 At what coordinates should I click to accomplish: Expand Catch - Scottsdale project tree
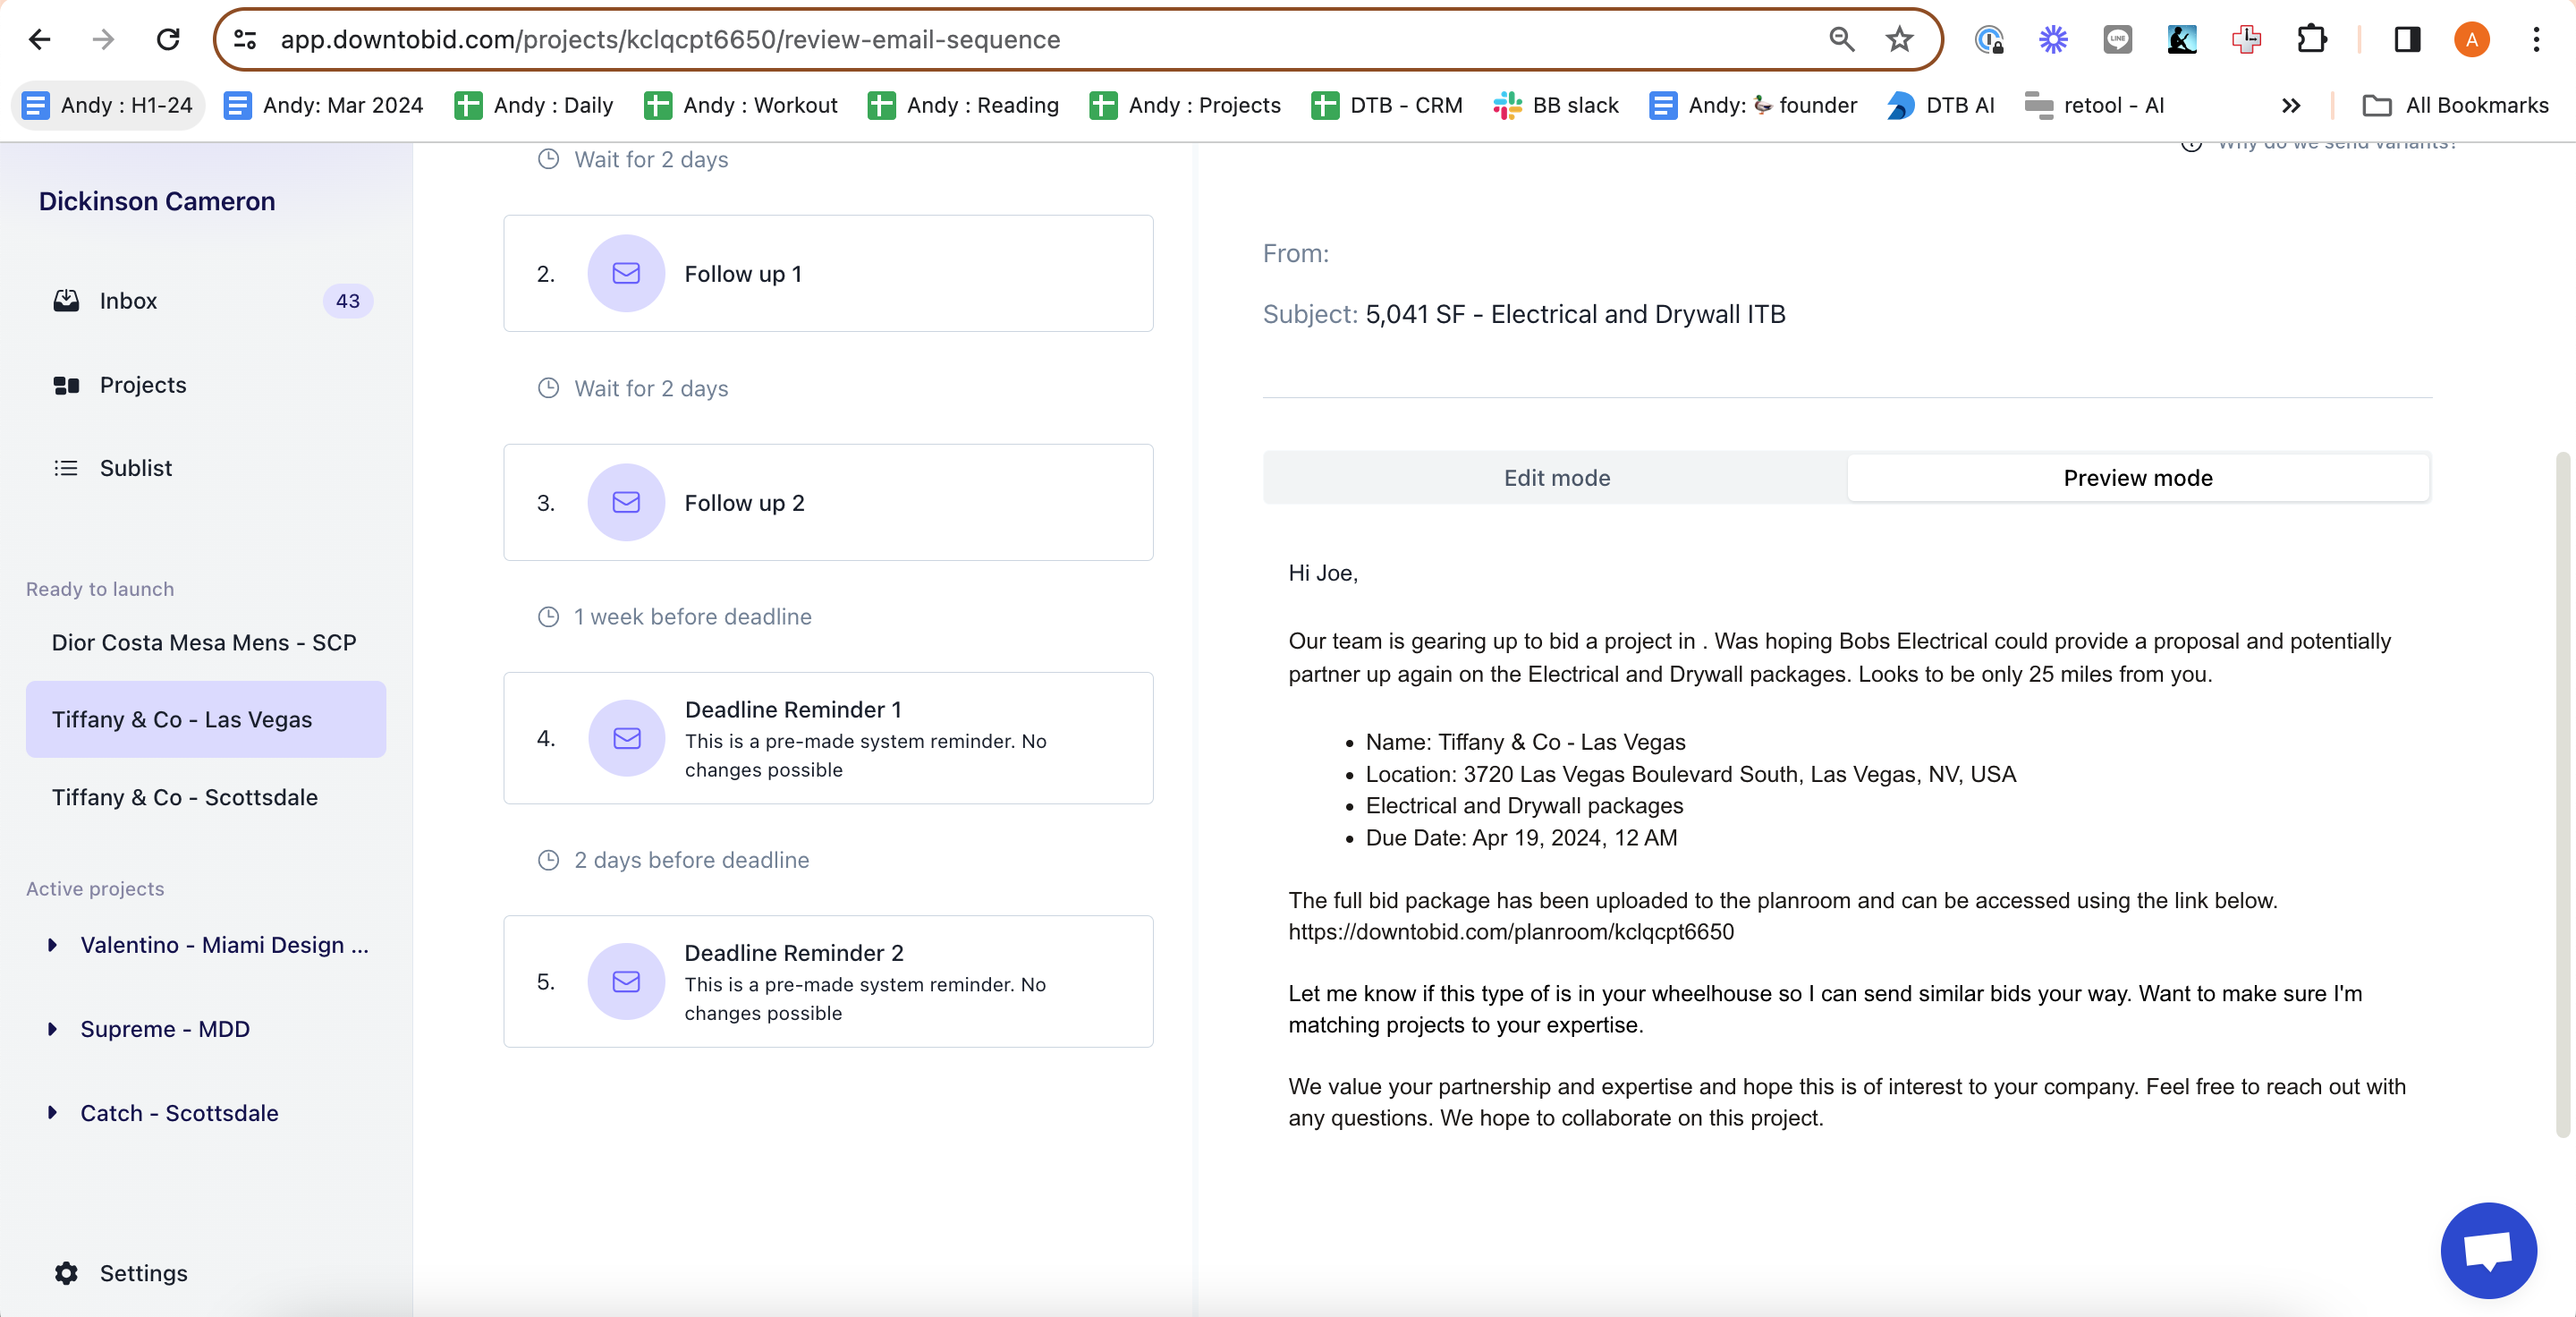(53, 1113)
